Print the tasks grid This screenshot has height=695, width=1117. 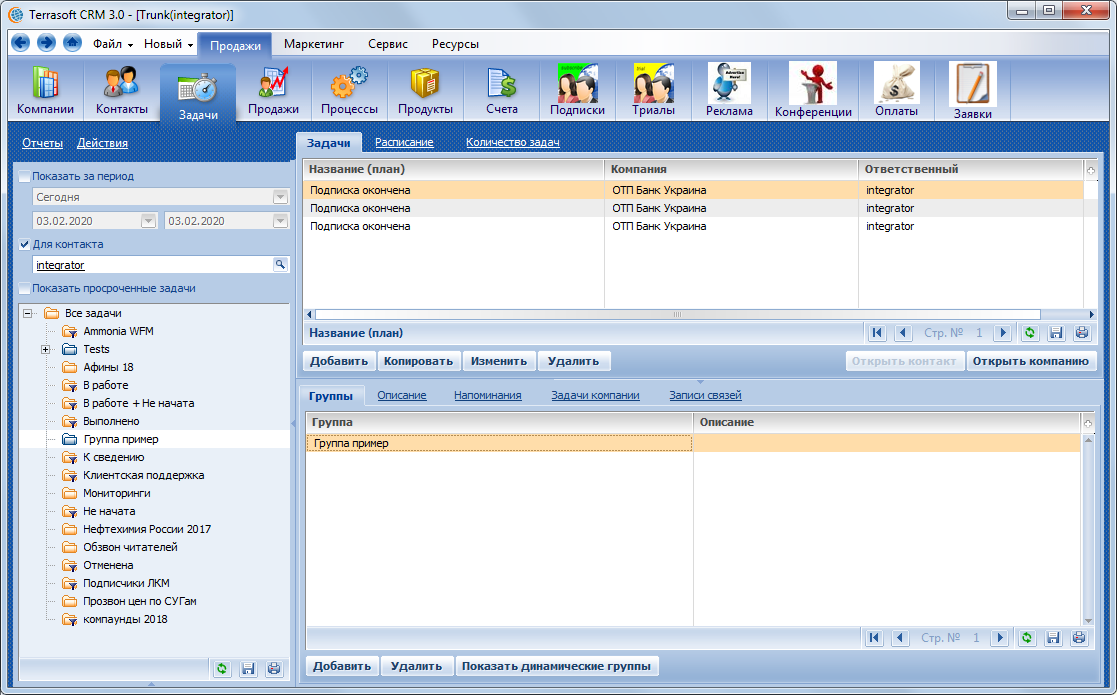click(1081, 333)
